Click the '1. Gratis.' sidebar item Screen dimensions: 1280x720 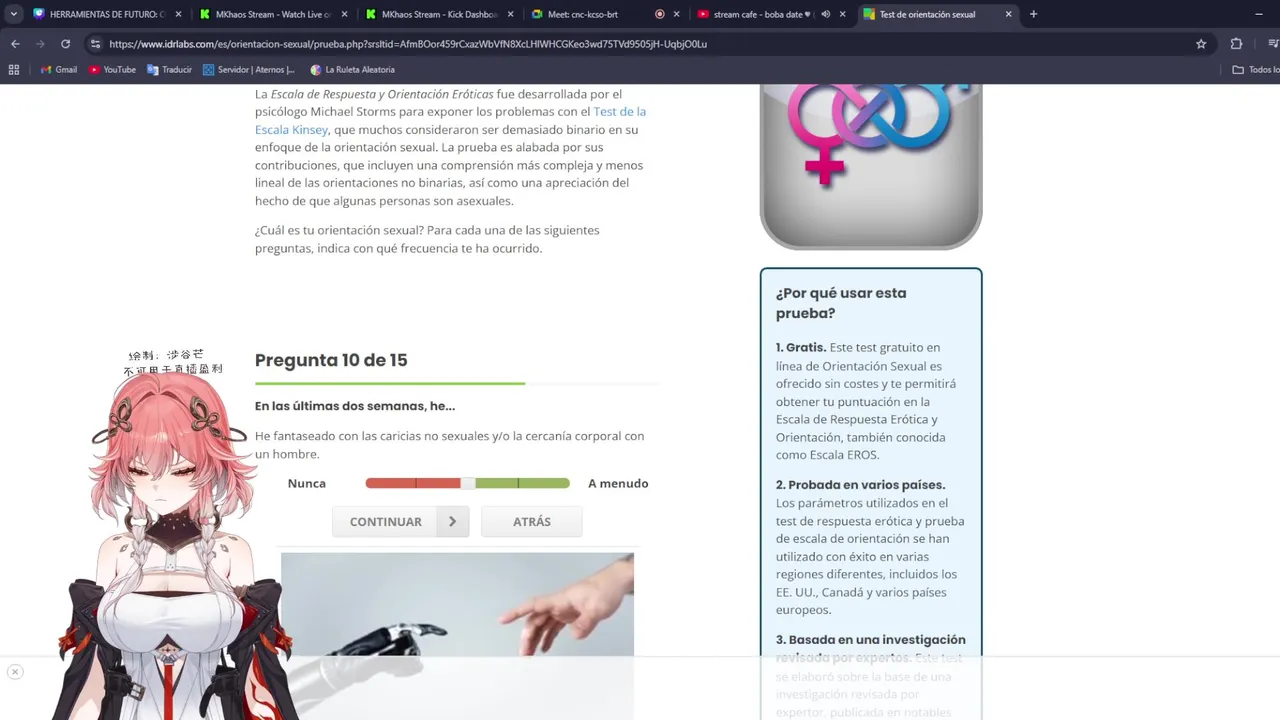point(801,347)
